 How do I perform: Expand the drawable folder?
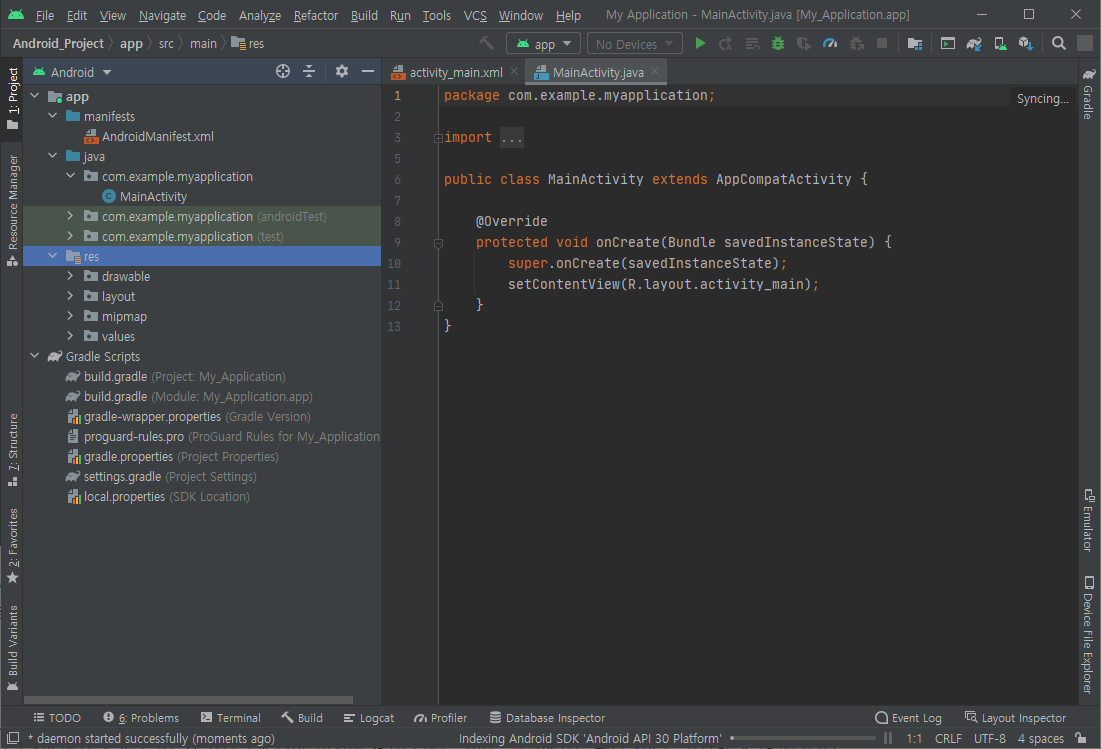70,276
